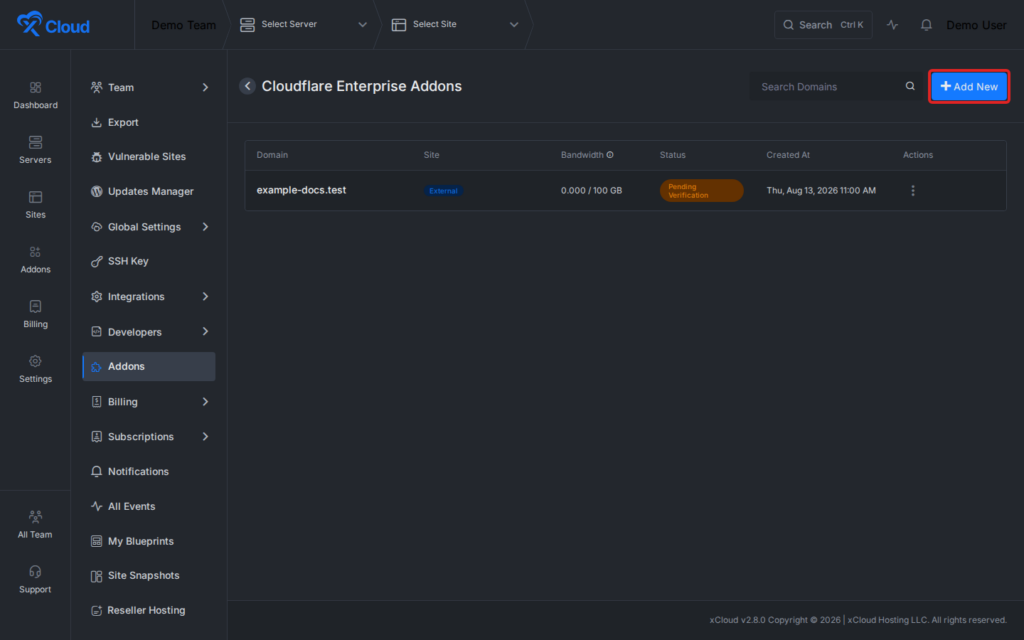Image resolution: width=1024 pixels, height=640 pixels.
Task: Go back with the arrow beside page title
Action: pos(247,86)
